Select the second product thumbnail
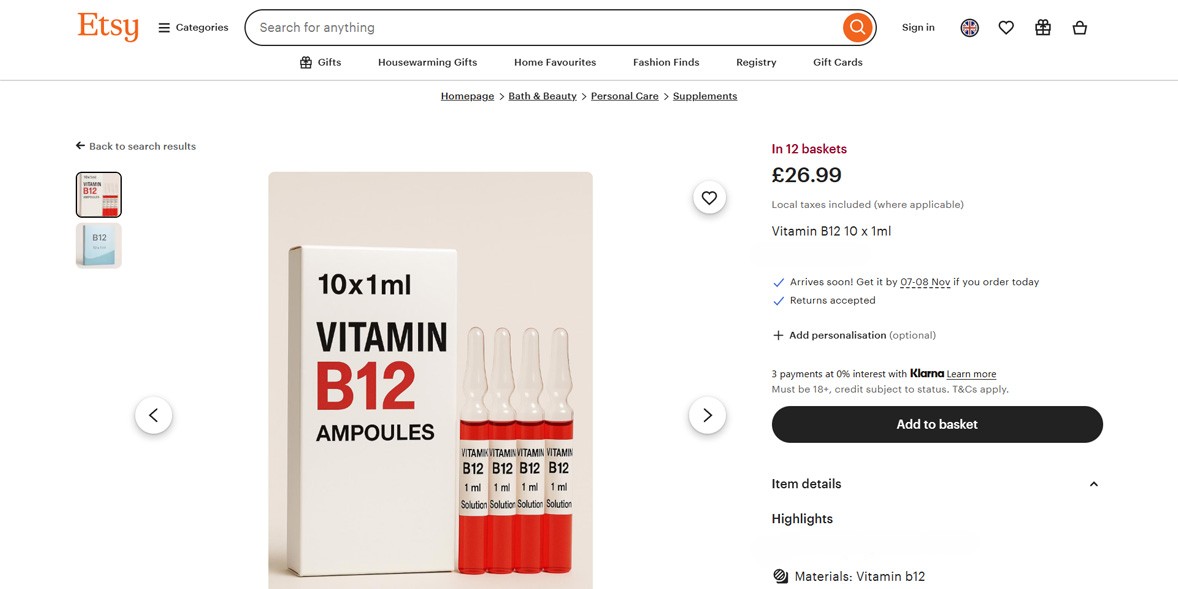 coord(98,244)
